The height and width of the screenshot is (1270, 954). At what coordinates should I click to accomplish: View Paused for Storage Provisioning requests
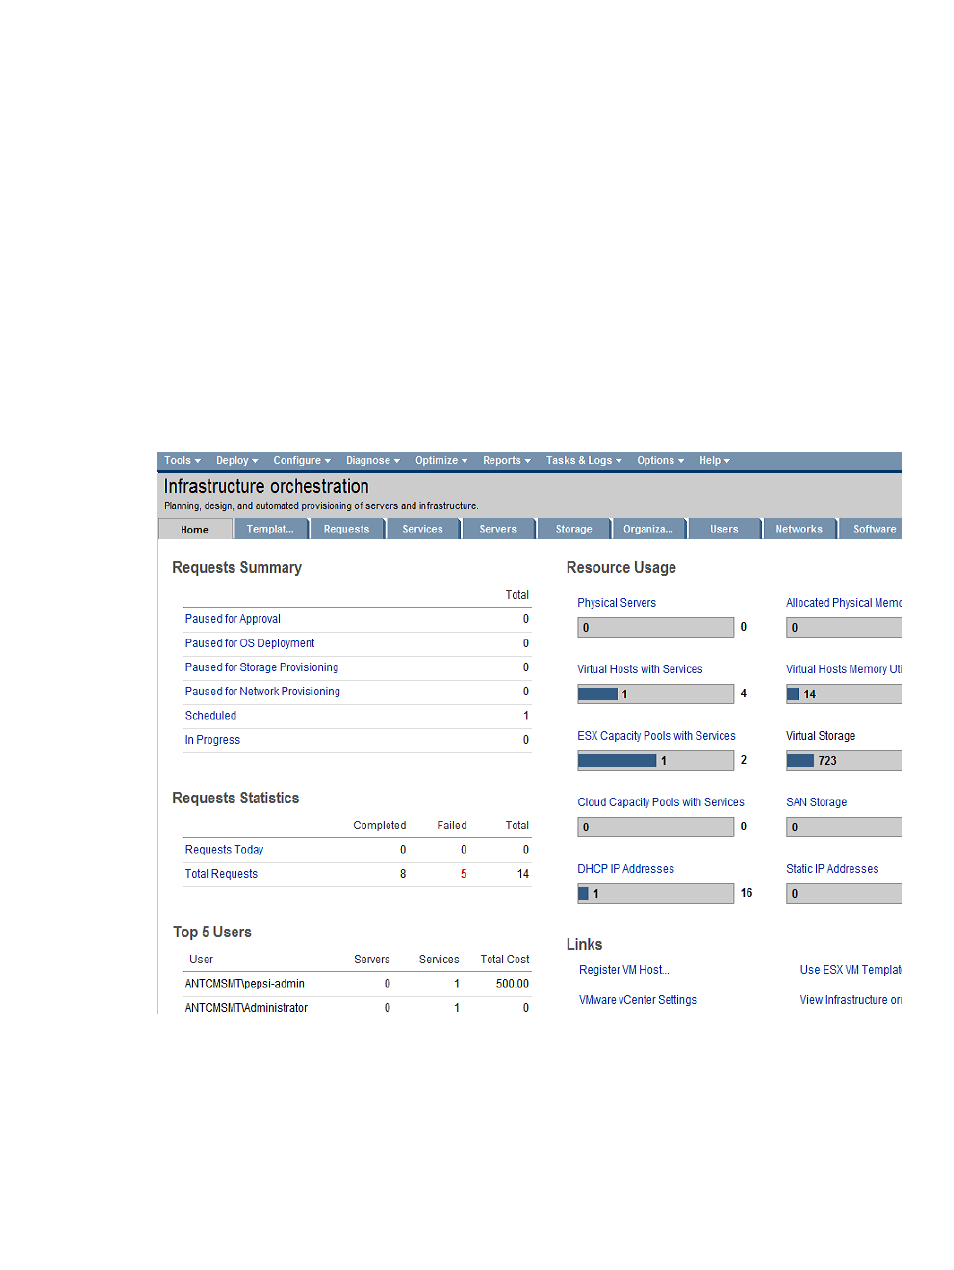[262, 667]
